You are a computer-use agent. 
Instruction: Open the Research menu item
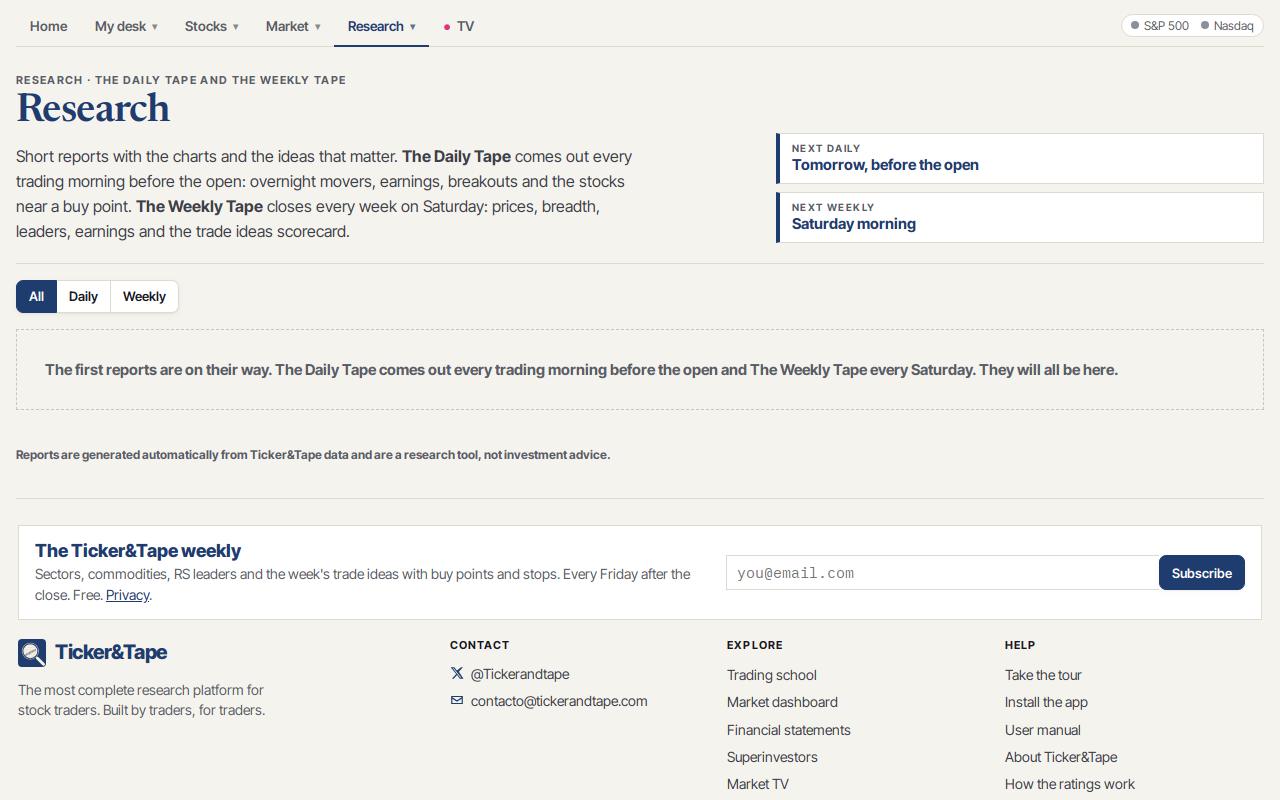point(381,26)
